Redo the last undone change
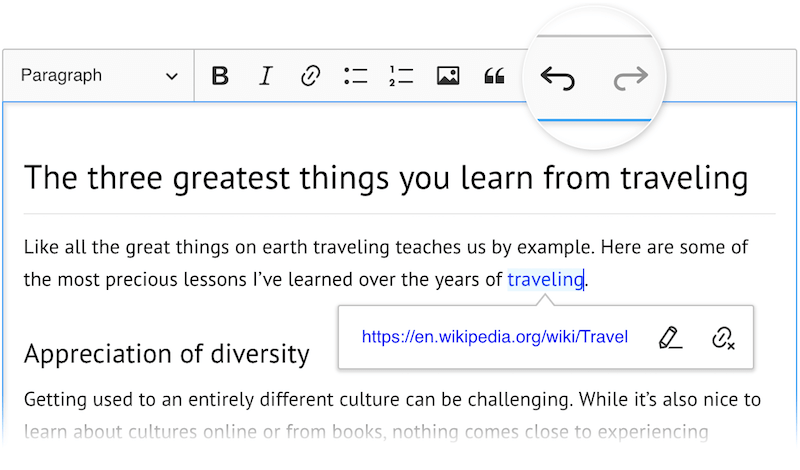 tap(631, 78)
